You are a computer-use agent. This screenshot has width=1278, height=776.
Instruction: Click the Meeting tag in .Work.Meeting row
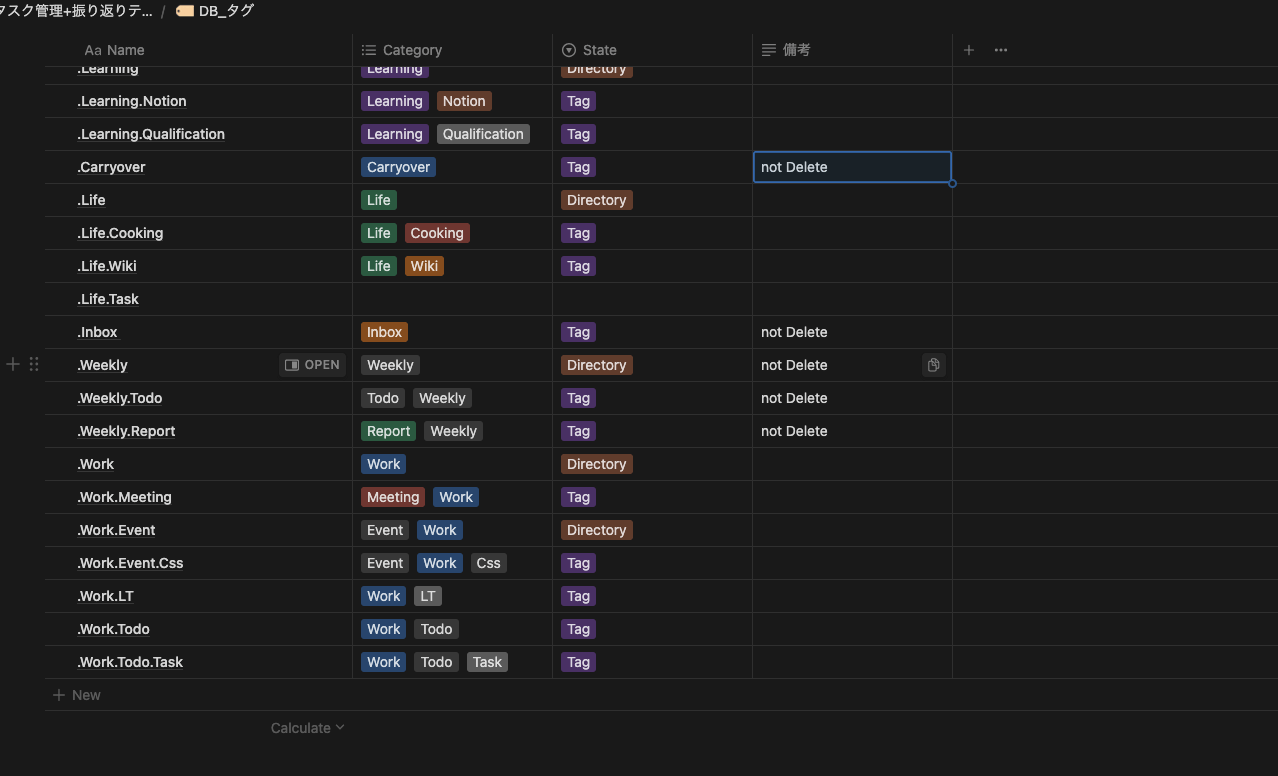393,497
